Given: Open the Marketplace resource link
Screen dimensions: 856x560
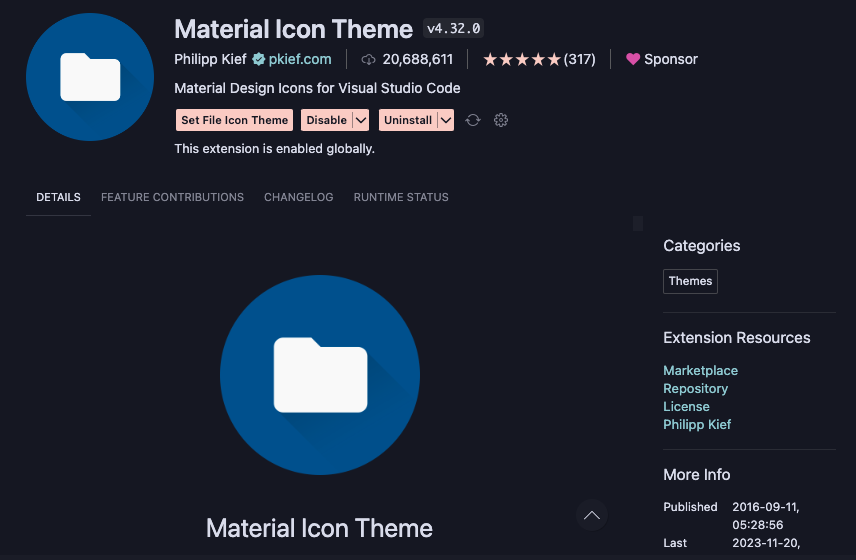Looking at the screenshot, I should (x=700, y=371).
